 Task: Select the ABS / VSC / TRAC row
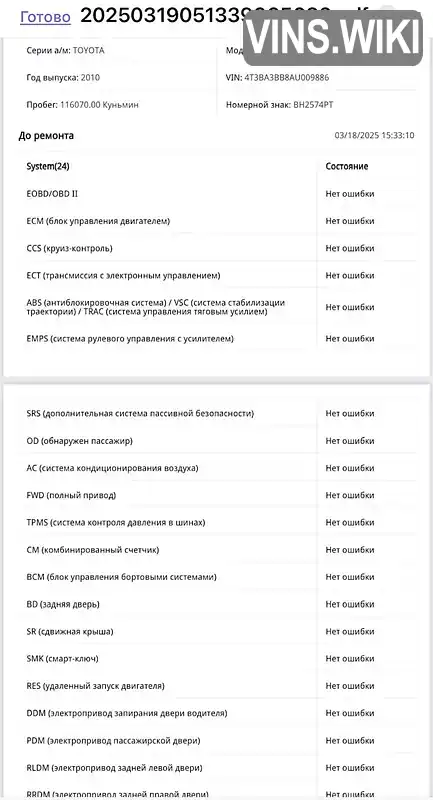coord(221,307)
